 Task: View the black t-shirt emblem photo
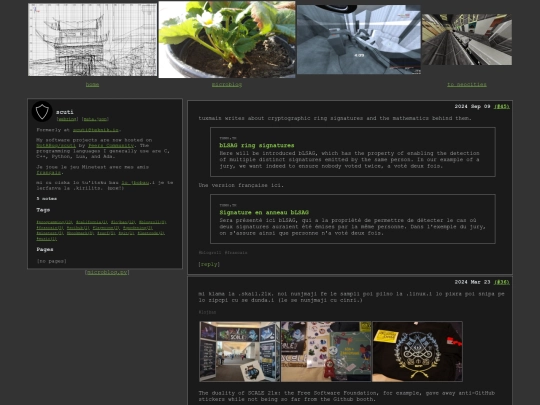coord(417,351)
